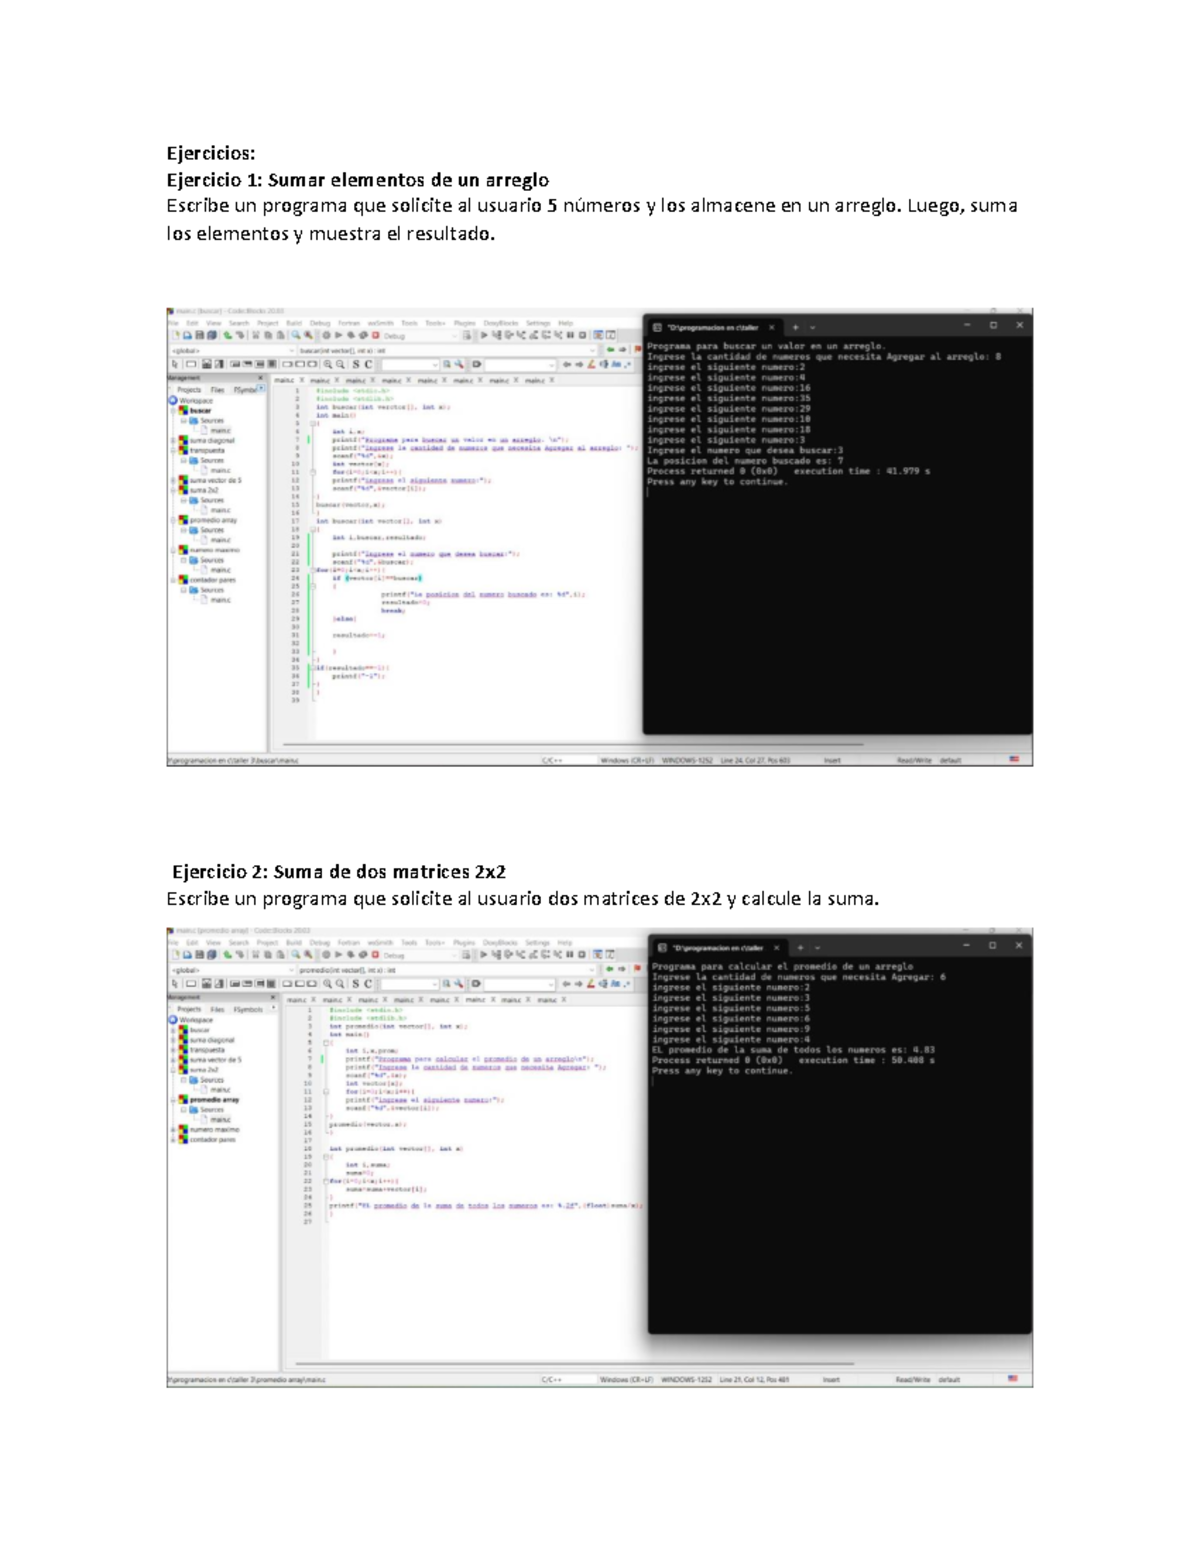
Task: Switch to the Files tab in the promedio array Management panel
Action: [217, 1009]
